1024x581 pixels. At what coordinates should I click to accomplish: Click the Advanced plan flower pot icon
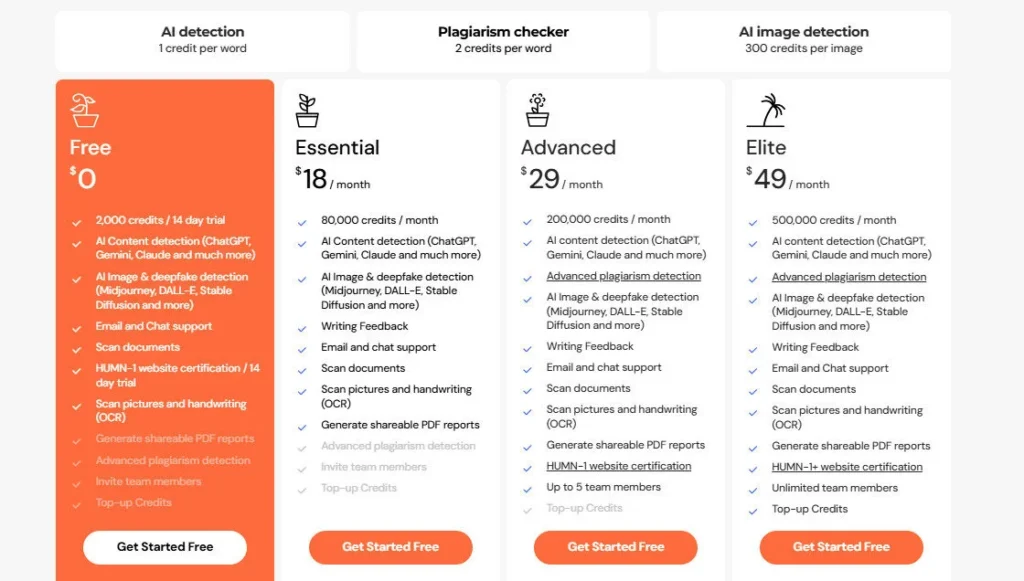[538, 110]
